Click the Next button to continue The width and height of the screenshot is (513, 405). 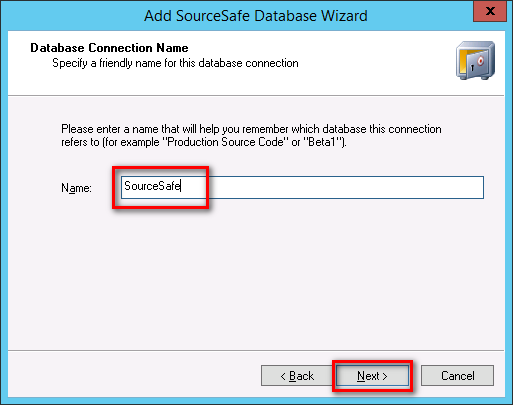point(372,376)
